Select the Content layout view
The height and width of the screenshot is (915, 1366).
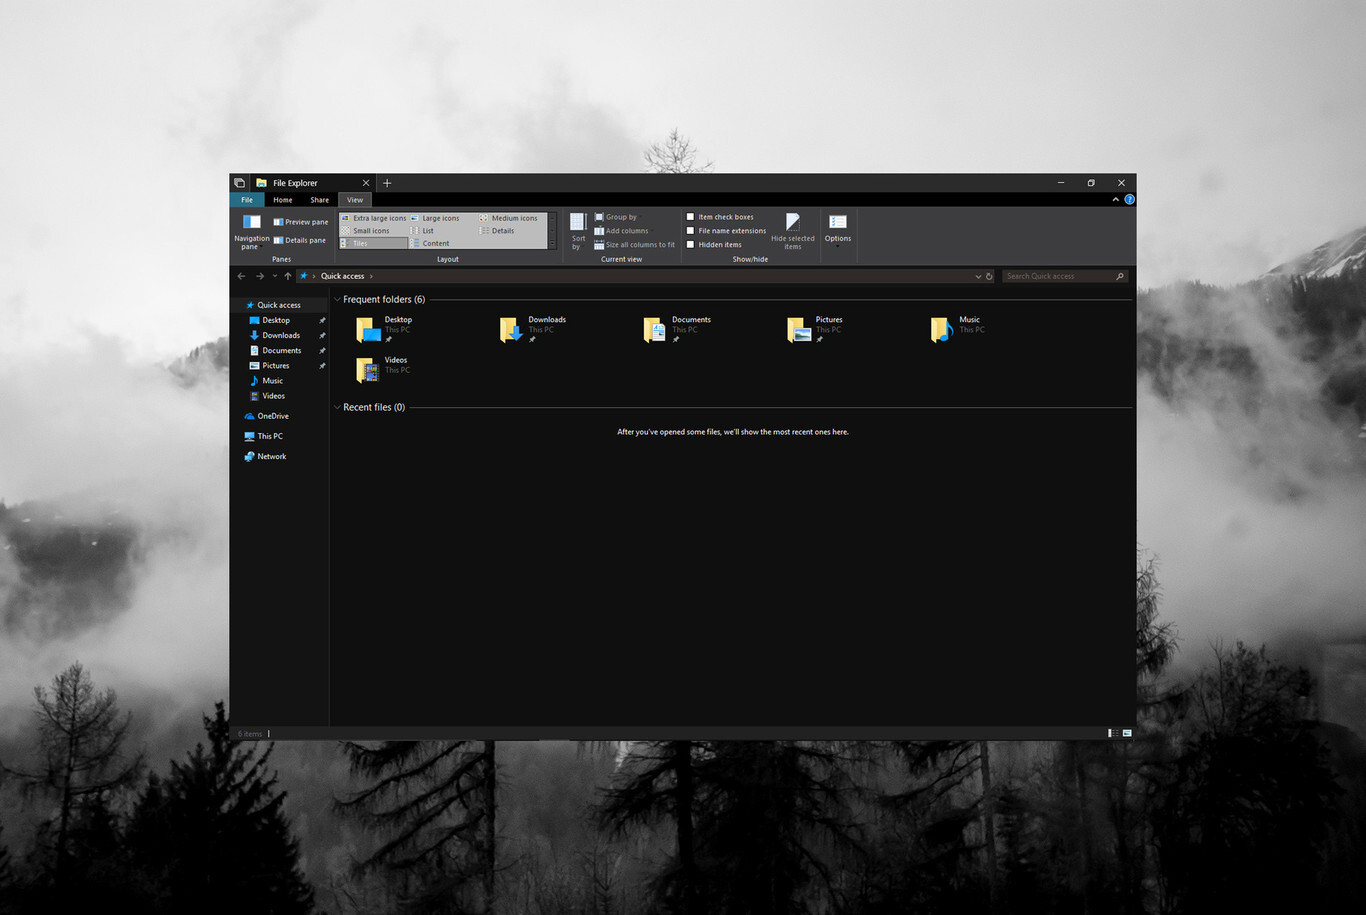(x=437, y=242)
